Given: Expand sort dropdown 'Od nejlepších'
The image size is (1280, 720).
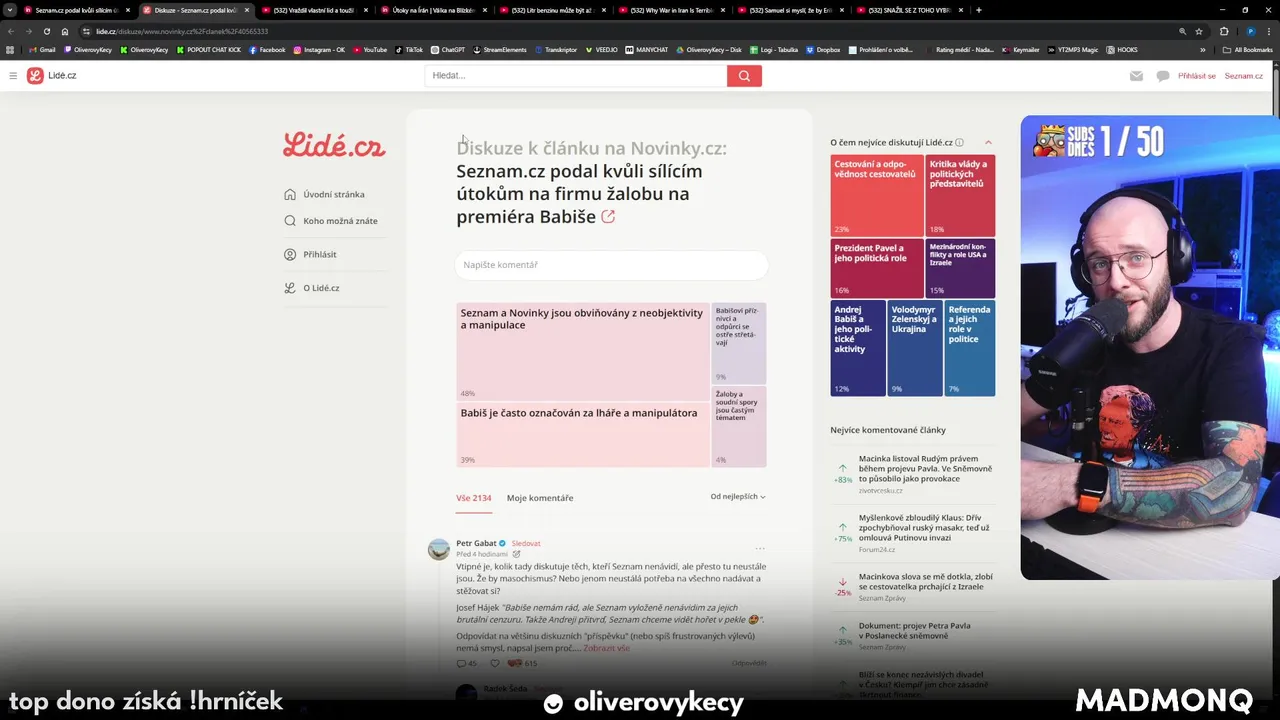Looking at the screenshot, I should click(738, 496).
